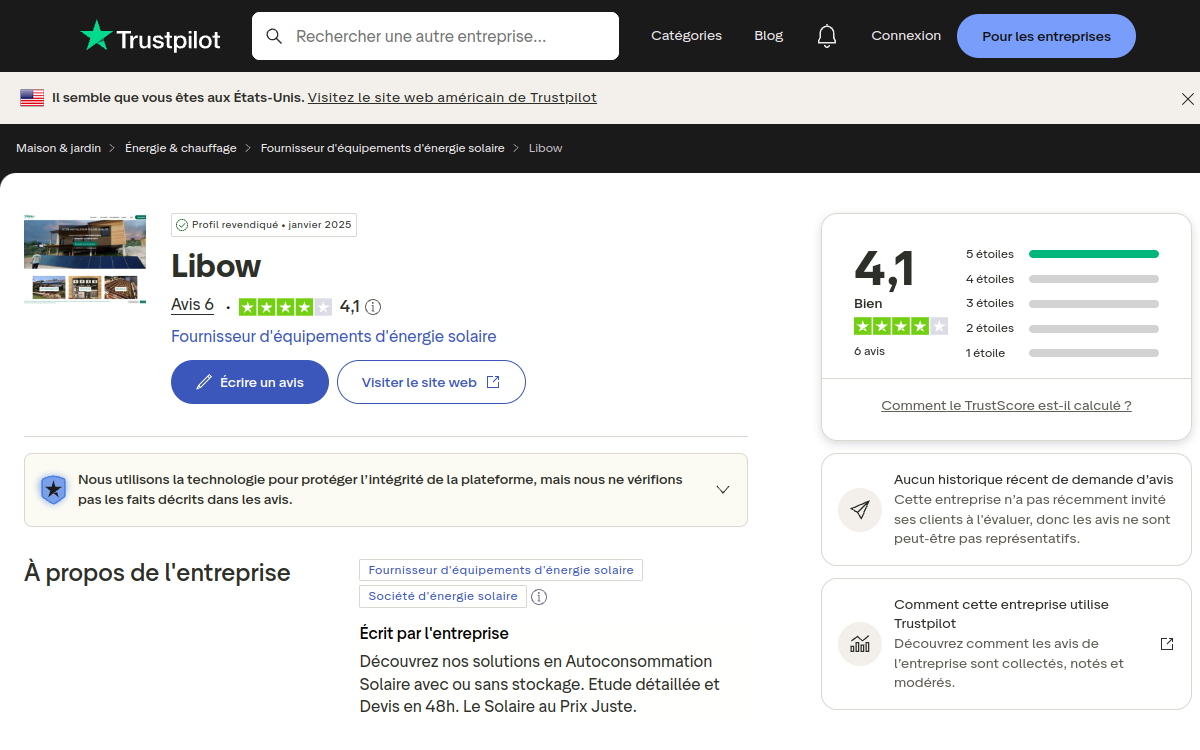Click the Libow company title

pyautogui.click(x=216, y=266)
